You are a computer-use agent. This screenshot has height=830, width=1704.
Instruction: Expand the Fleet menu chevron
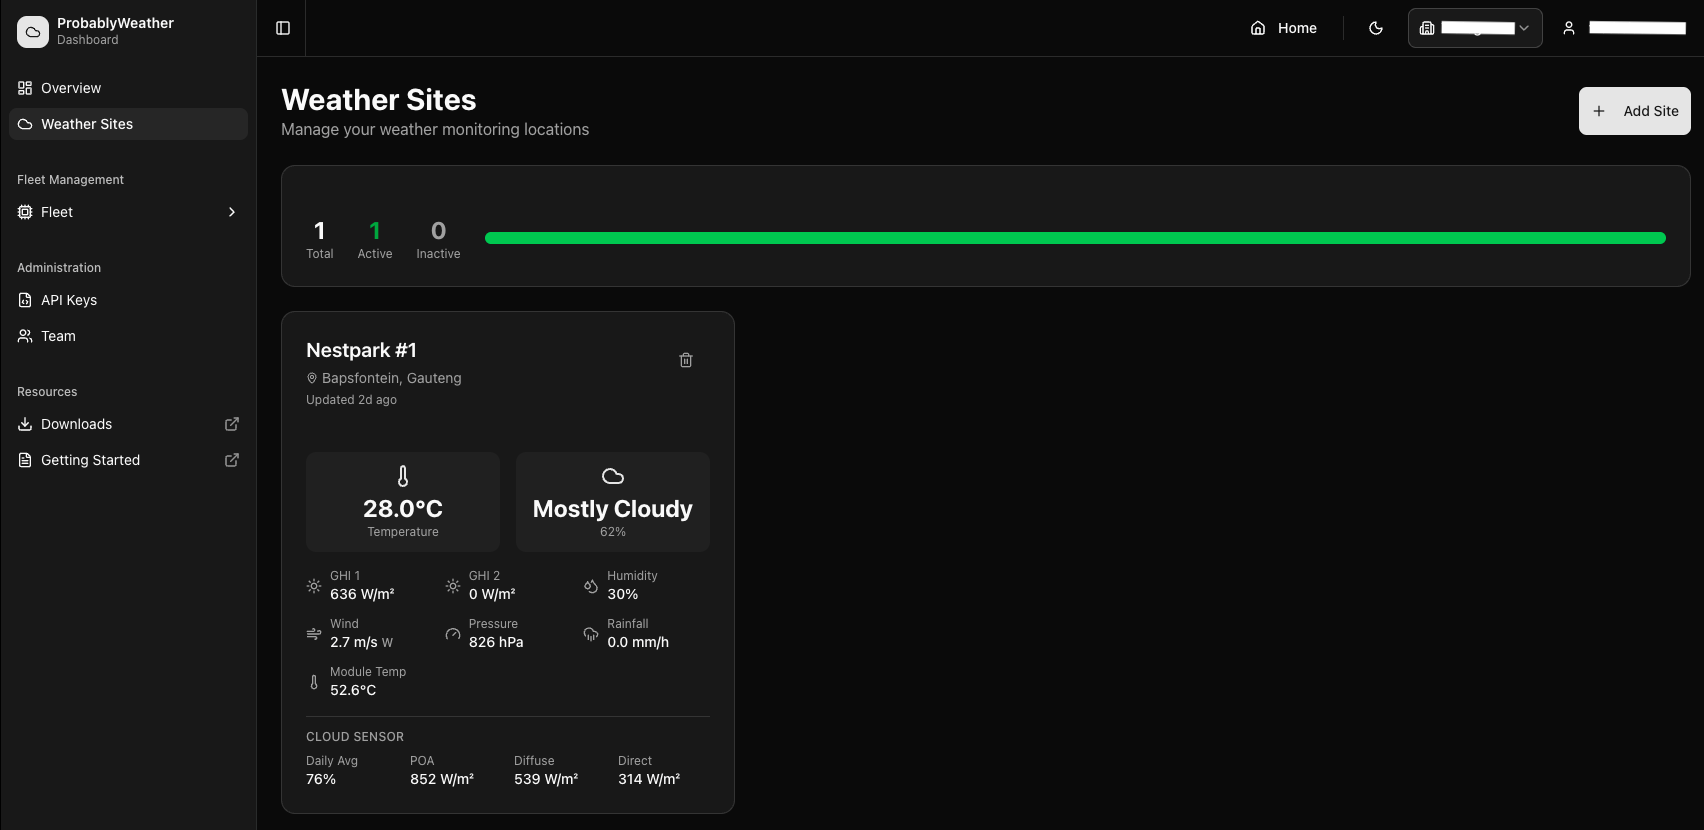pyautogui.click(x=232, y=212)
